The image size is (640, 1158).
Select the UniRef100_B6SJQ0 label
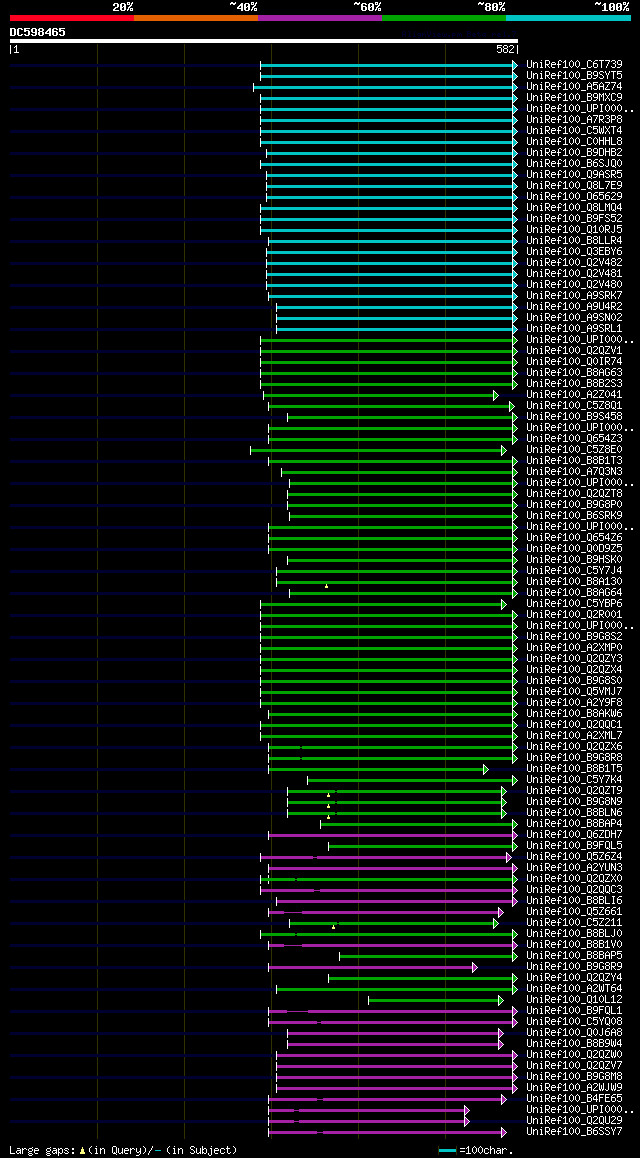pos(574,164)
